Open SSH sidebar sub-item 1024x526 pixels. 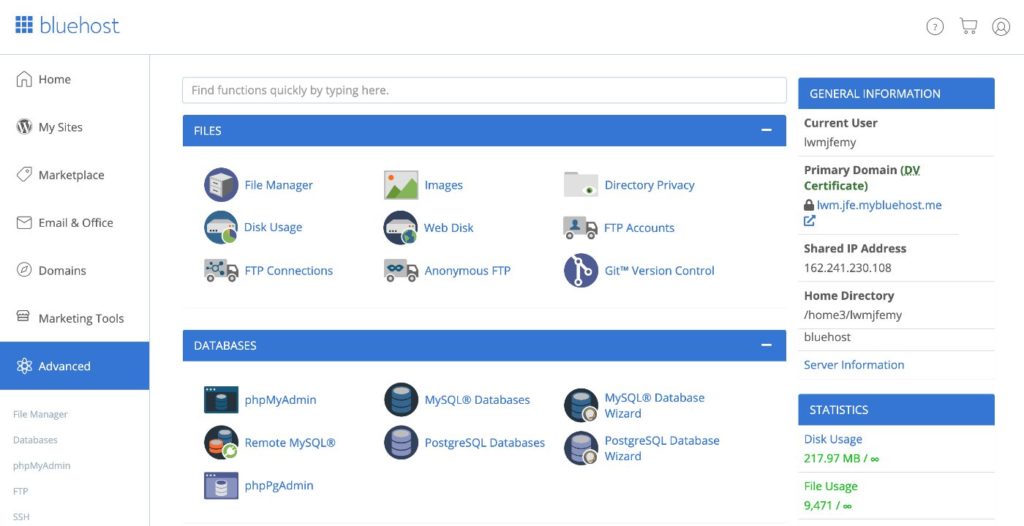tap(21, 516)
